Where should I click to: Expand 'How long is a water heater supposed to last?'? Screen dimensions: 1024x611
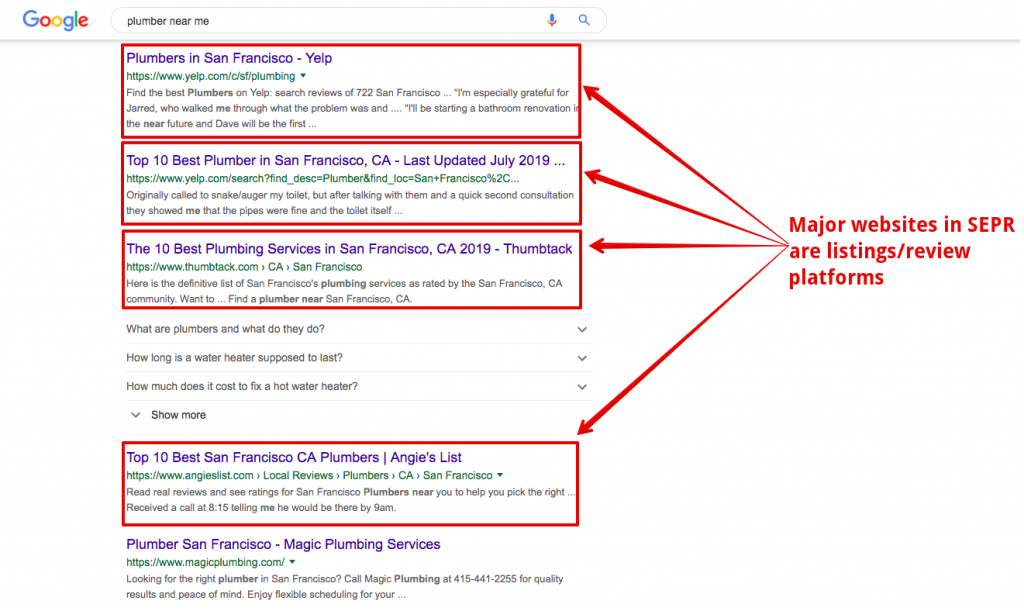click(x=357, y=358)
